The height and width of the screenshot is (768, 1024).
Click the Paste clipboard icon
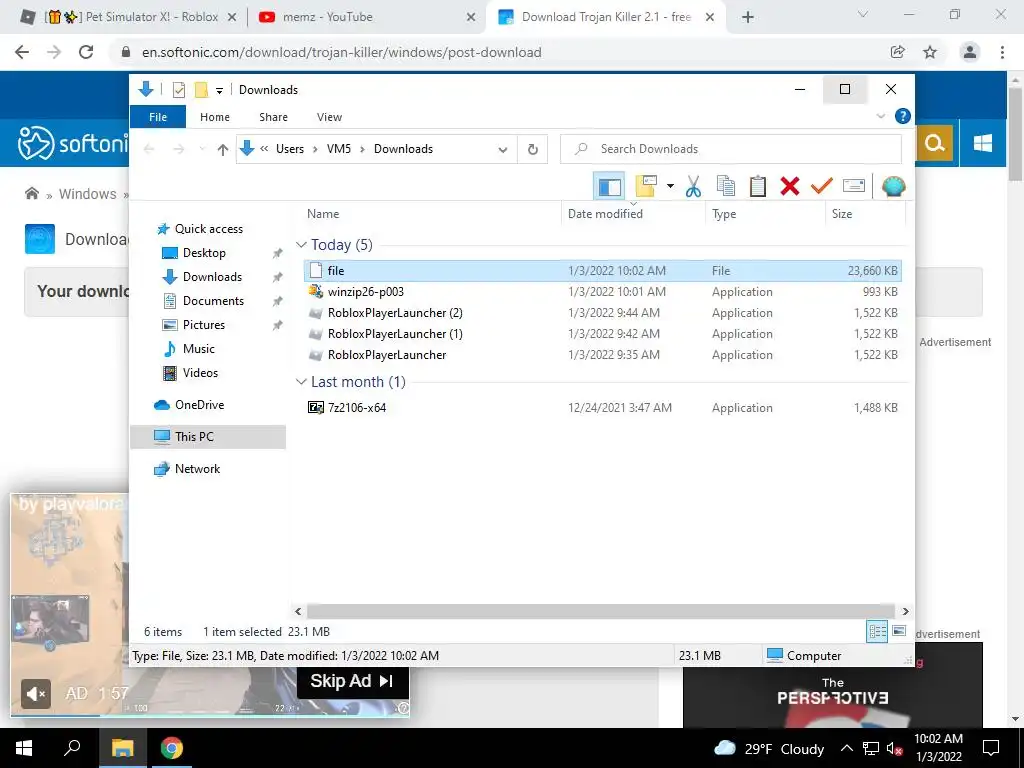click(758, 187)
